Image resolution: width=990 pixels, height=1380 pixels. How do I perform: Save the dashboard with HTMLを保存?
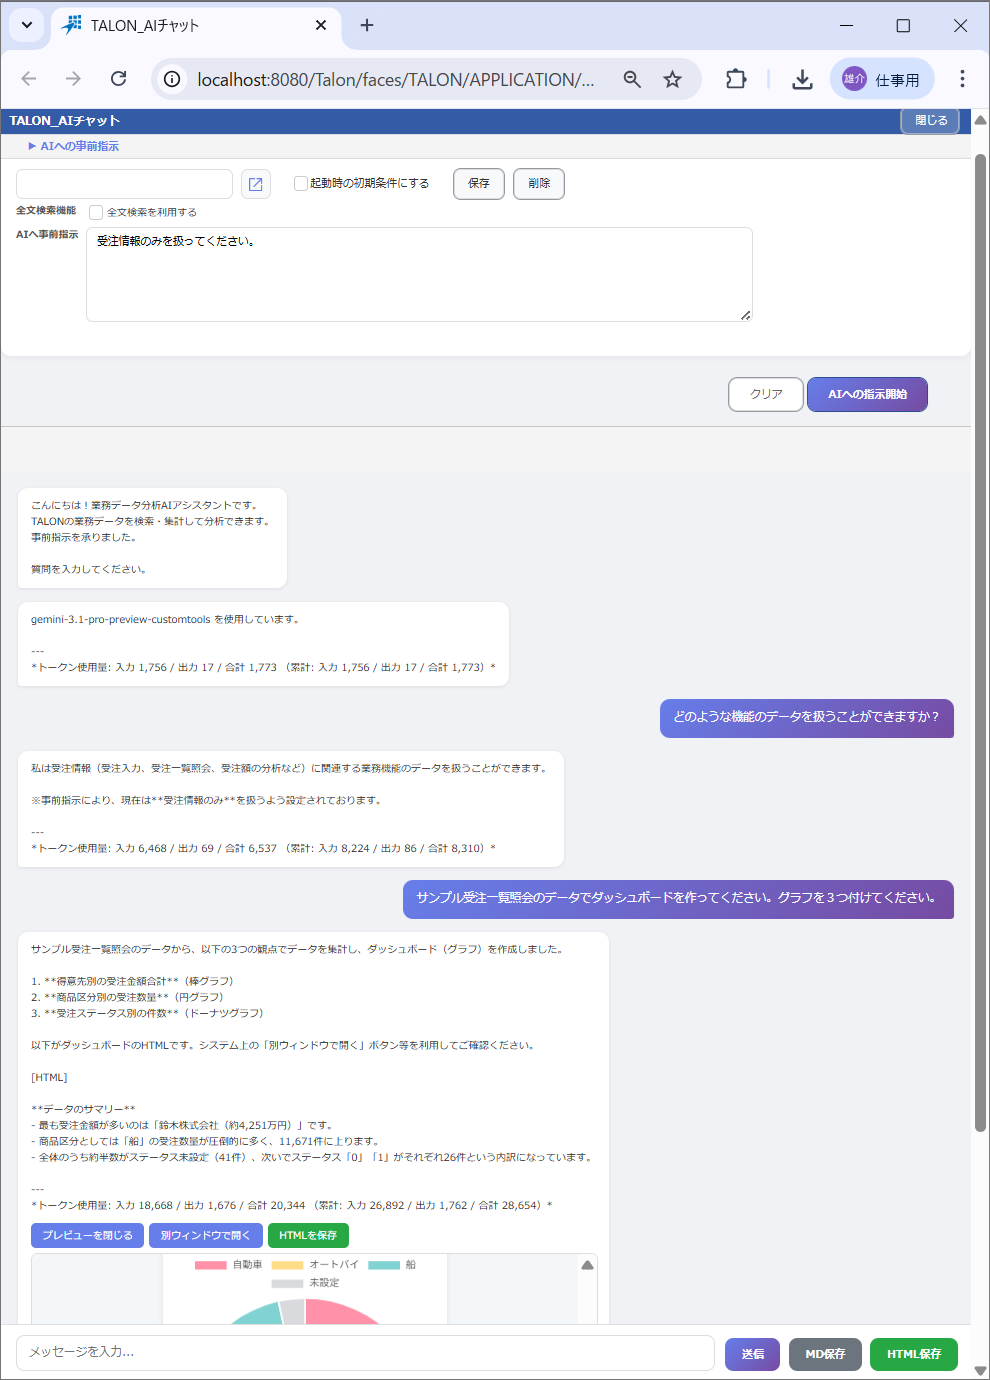coord(307,1235)
